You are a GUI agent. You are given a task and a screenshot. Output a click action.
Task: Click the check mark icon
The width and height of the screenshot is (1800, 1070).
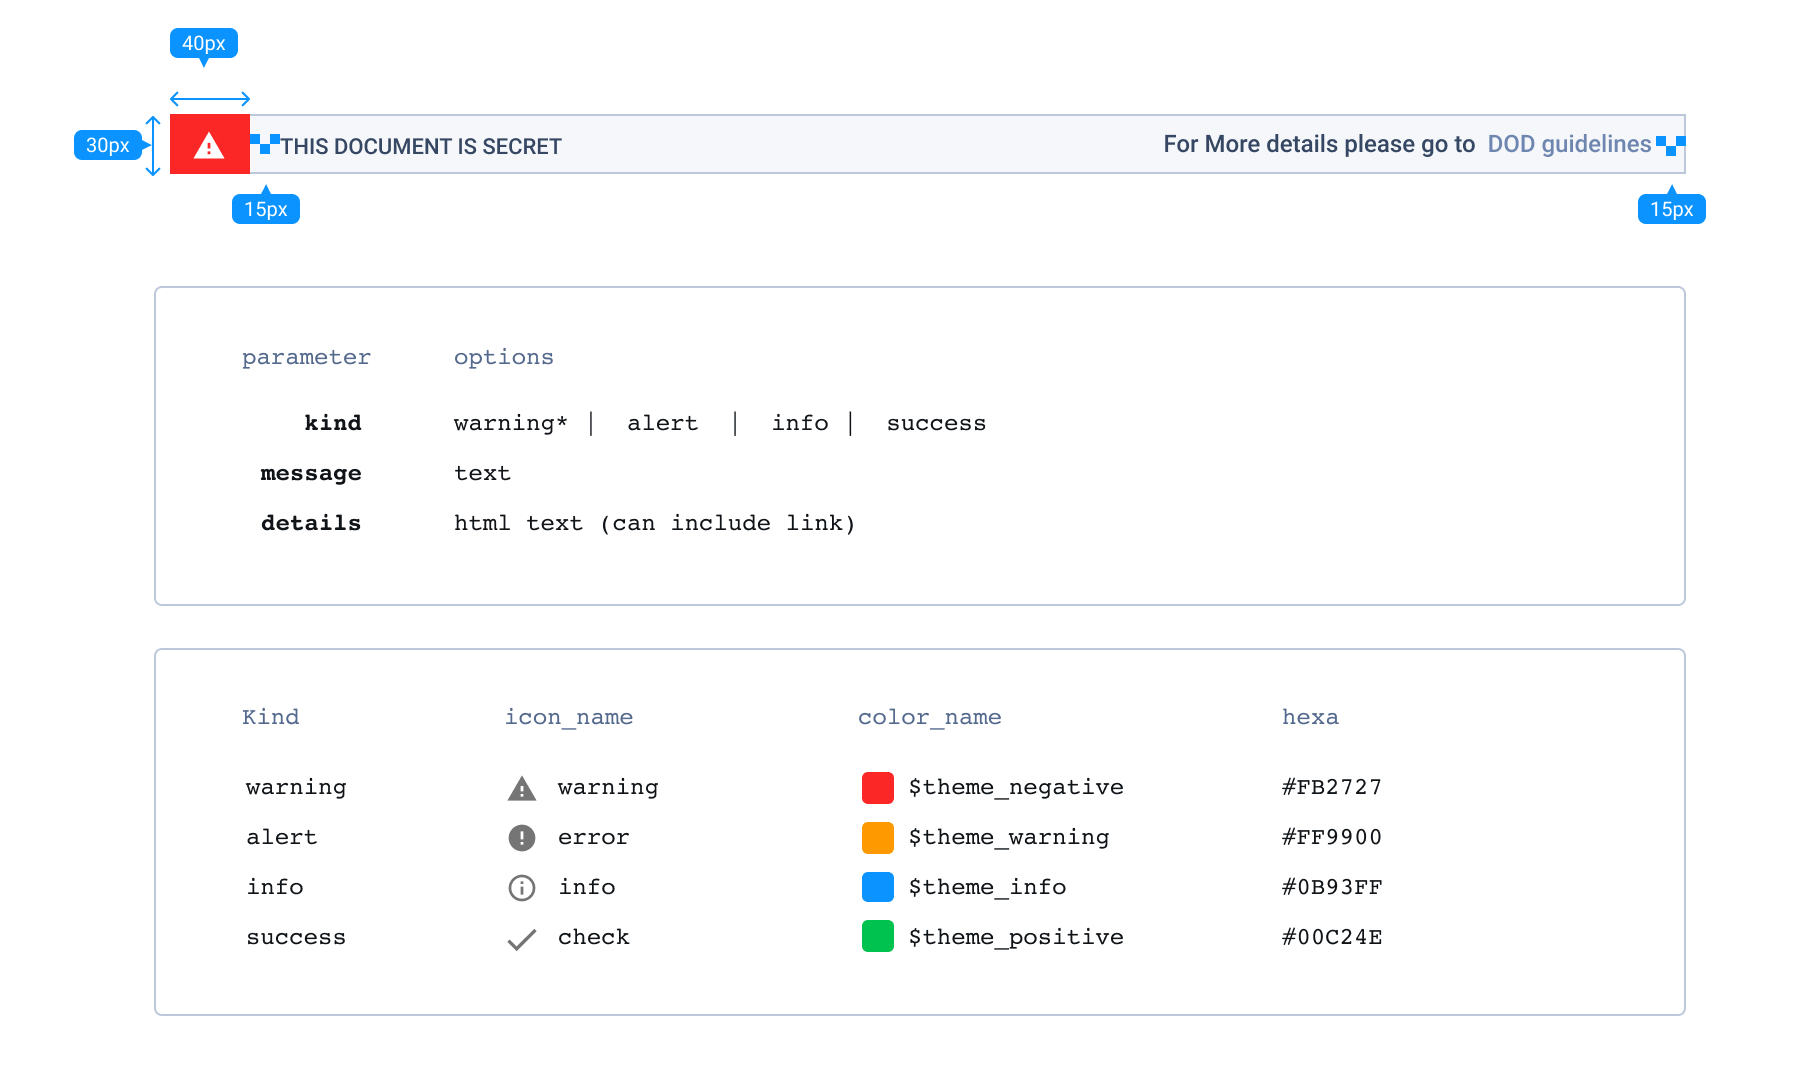coord(522,939)
